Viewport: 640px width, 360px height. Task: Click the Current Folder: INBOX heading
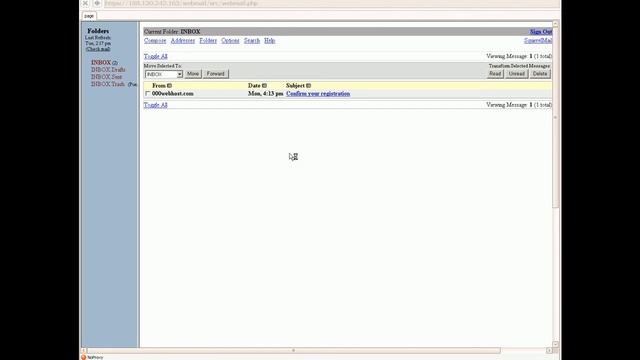click(x=172, y=32)
